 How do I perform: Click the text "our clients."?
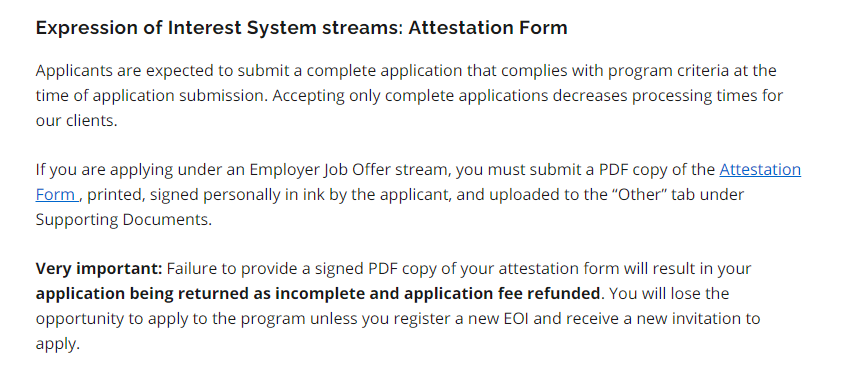(77, 120)
